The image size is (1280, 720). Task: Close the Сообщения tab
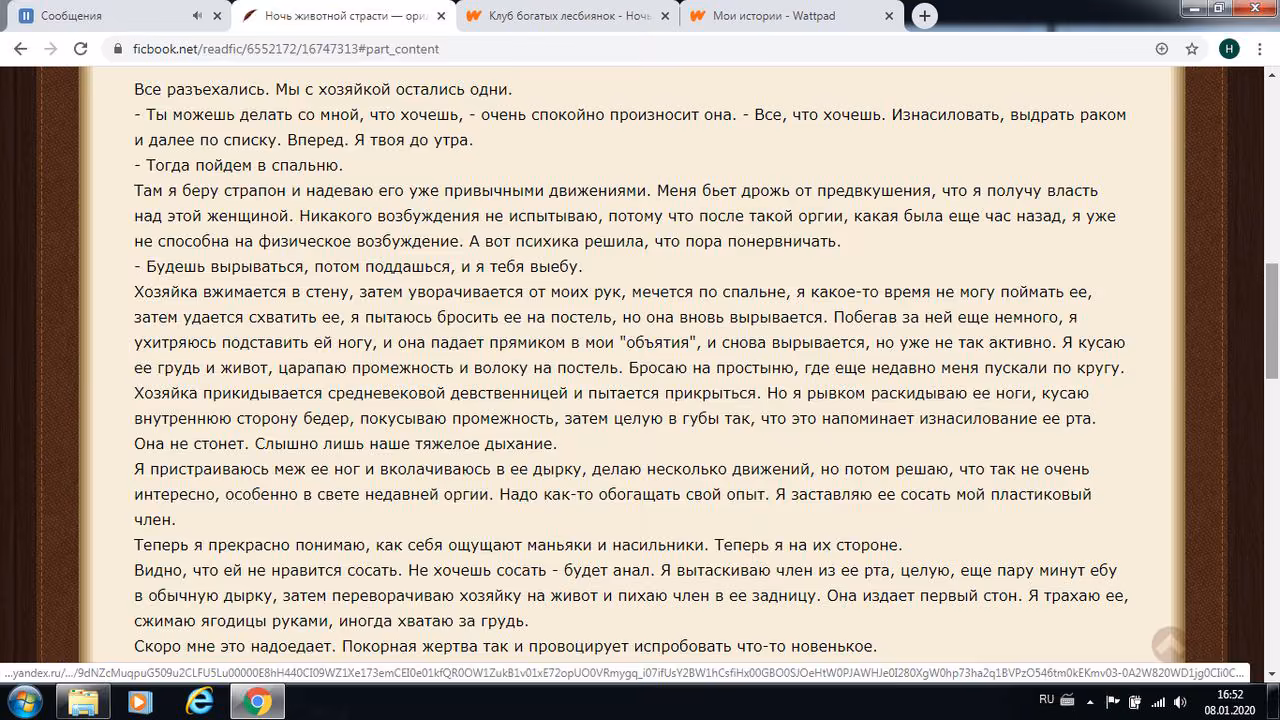click(x=216, y=16)
